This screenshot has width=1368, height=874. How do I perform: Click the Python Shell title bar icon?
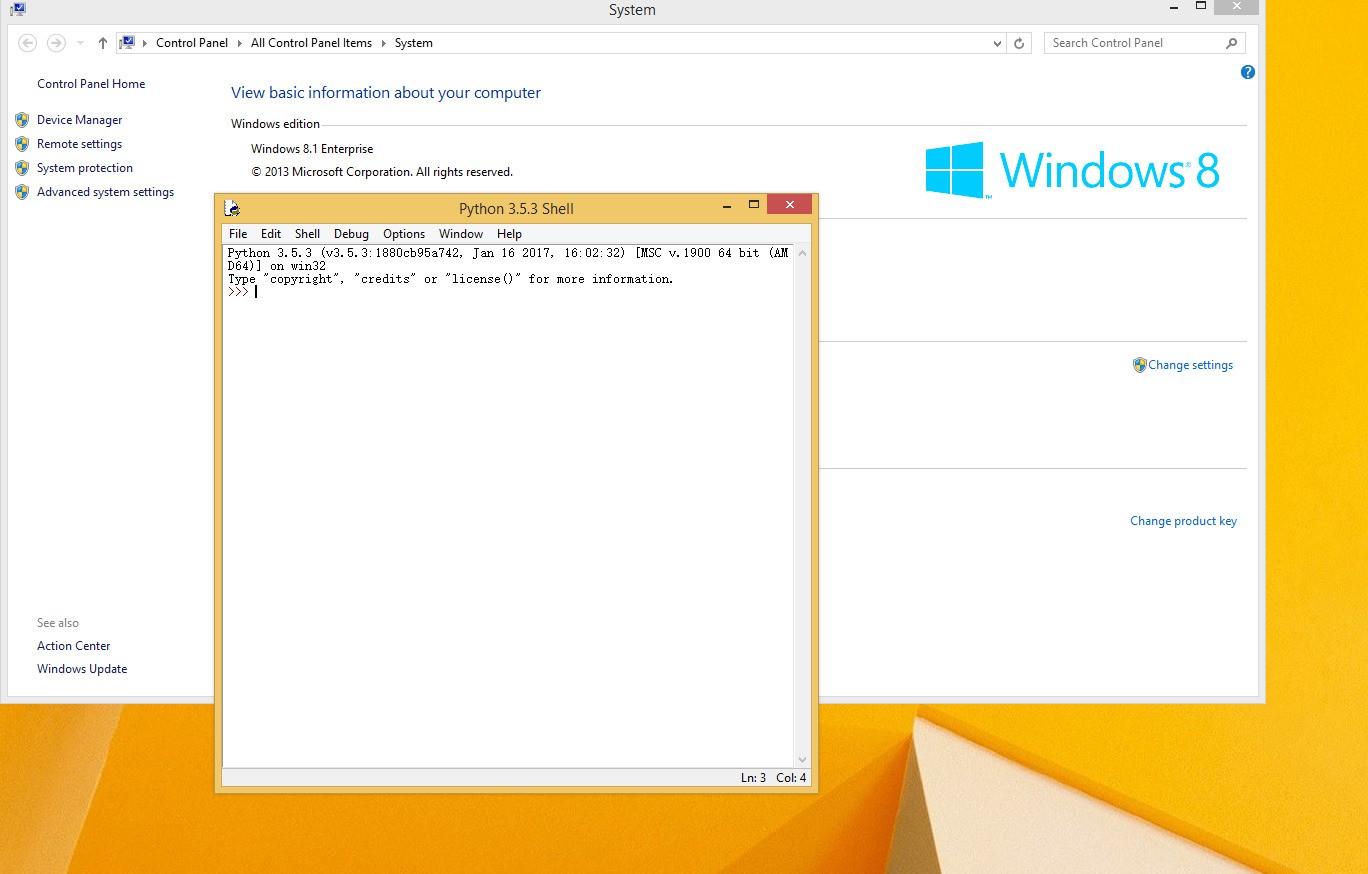coord(232,208)
